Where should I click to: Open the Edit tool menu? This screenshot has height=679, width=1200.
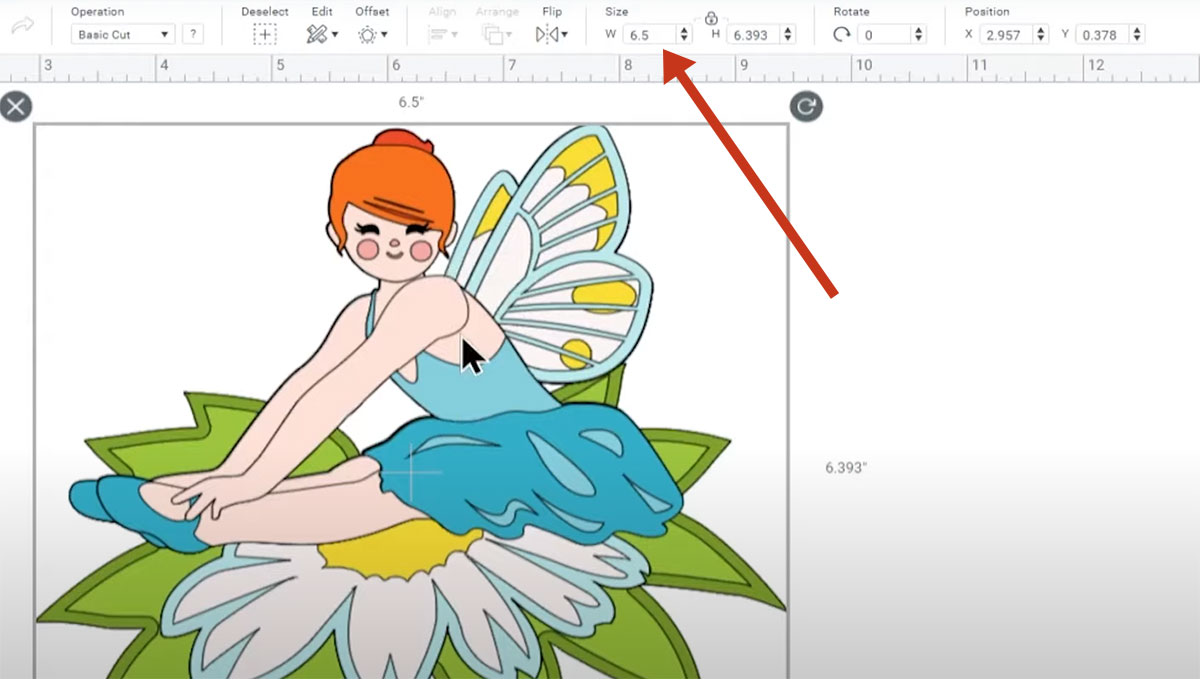(322, 34)
